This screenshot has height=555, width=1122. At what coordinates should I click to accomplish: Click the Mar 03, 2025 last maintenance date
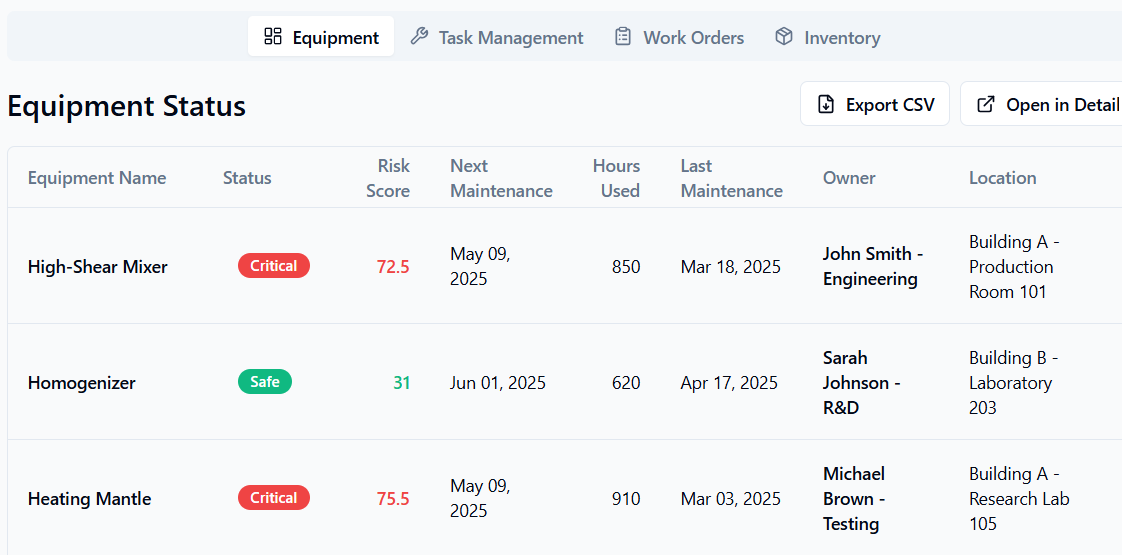(731, 498)
